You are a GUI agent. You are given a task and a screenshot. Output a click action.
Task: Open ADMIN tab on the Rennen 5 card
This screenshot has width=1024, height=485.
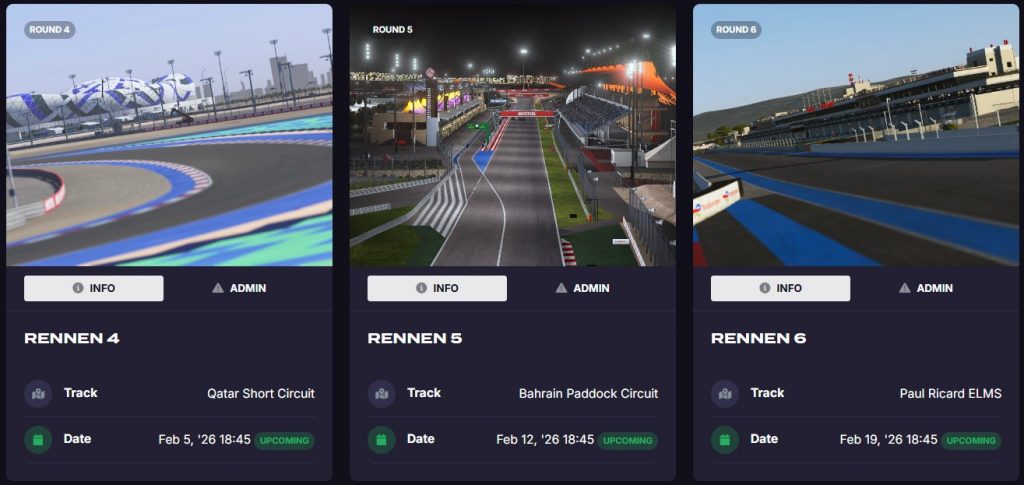tap(583, 288)
